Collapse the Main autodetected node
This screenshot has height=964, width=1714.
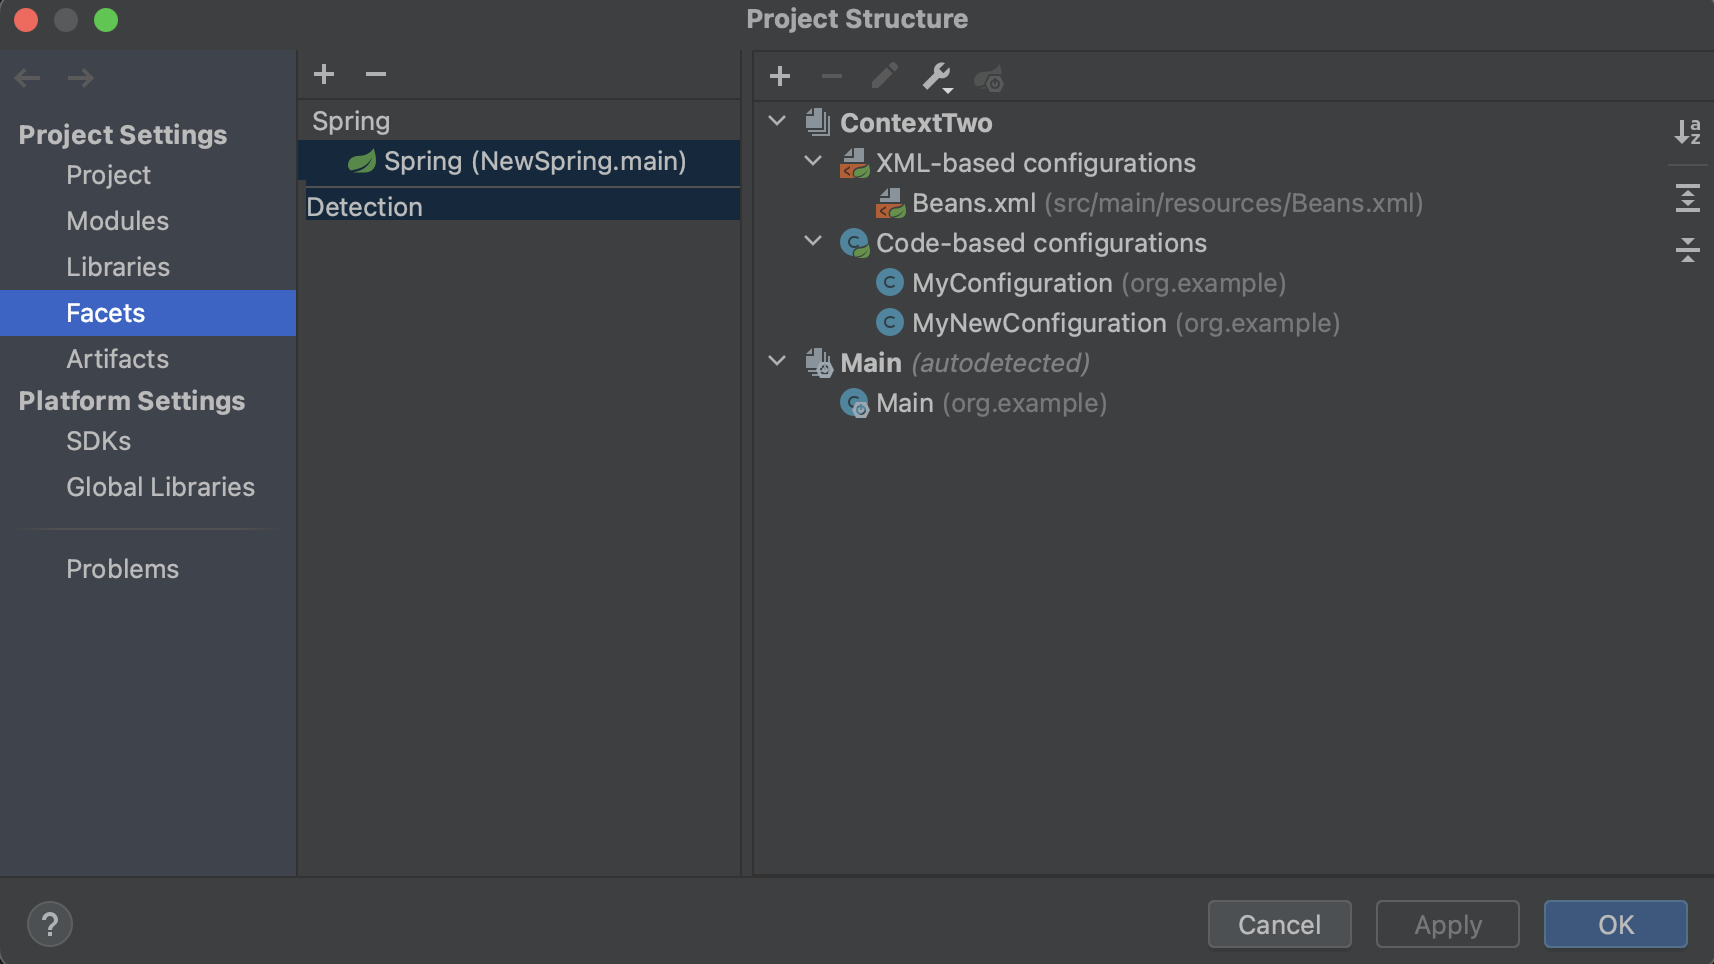point(777,362)
